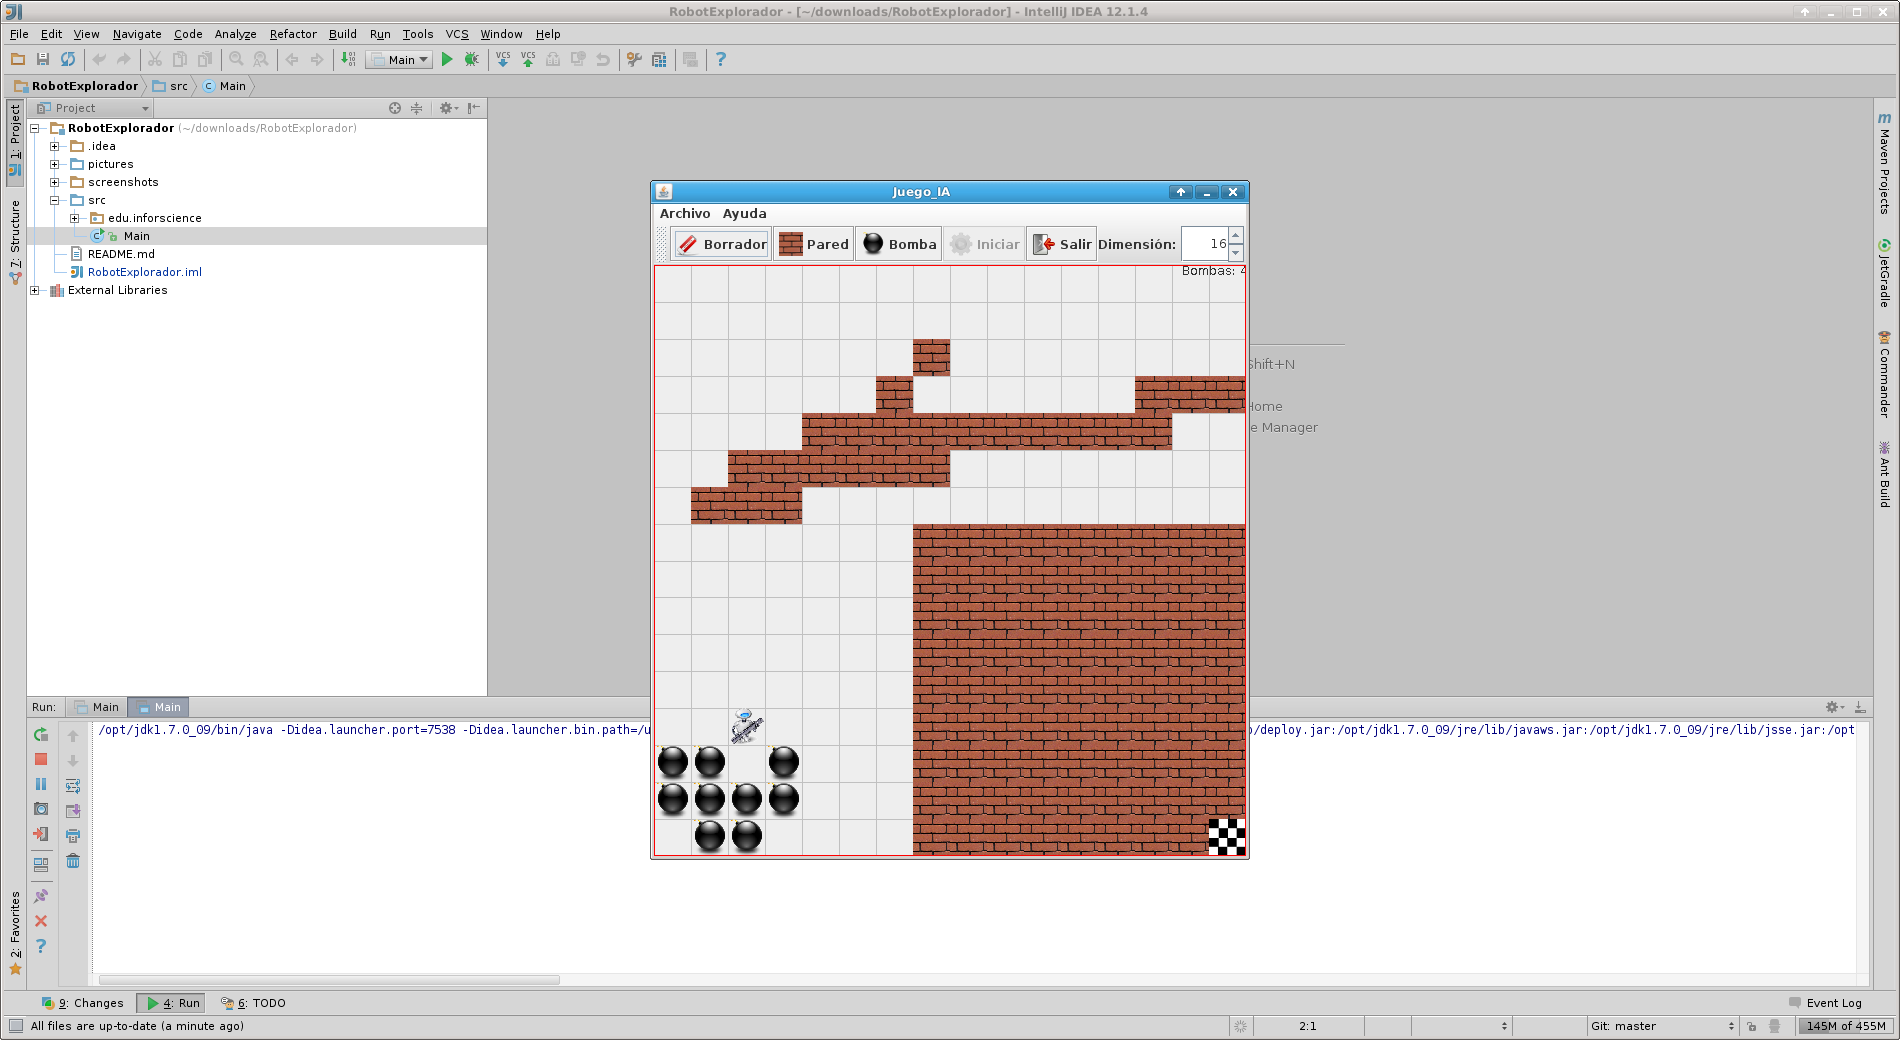Rerun Main in the Run panel

pyautogui.click(x=41, y=735)
